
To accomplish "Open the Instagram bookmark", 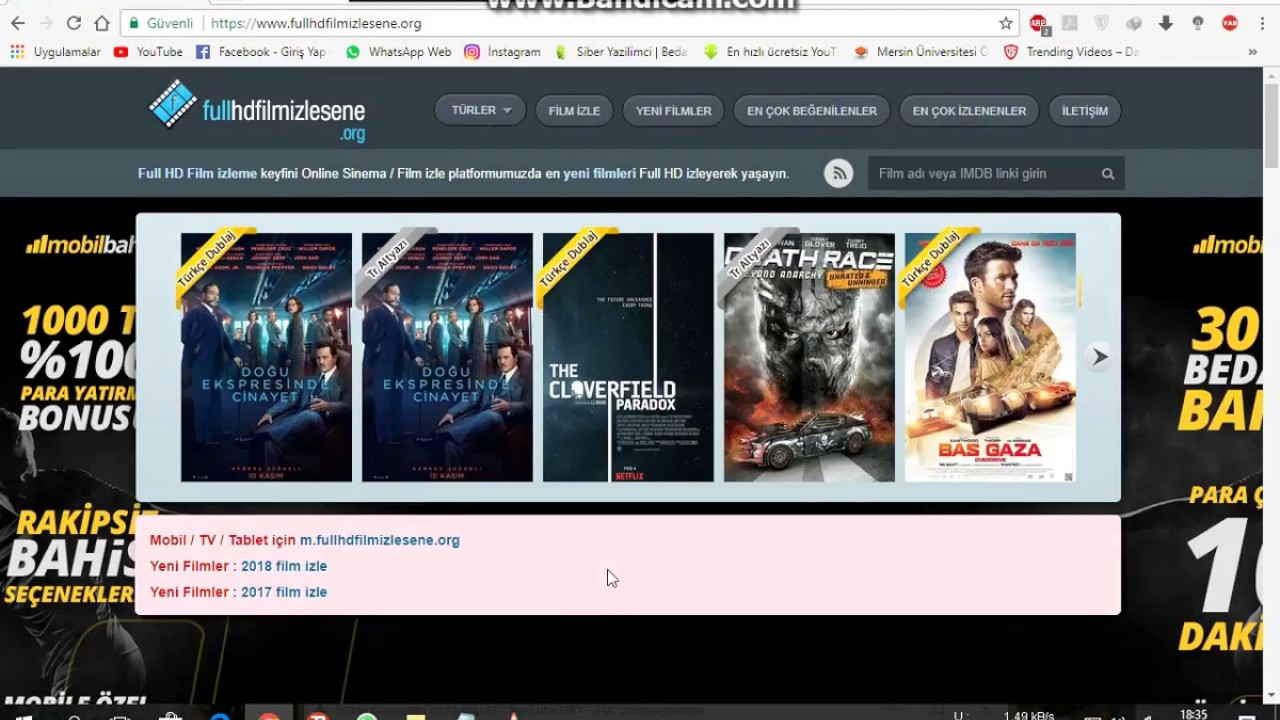I will [x=503, y=52].
